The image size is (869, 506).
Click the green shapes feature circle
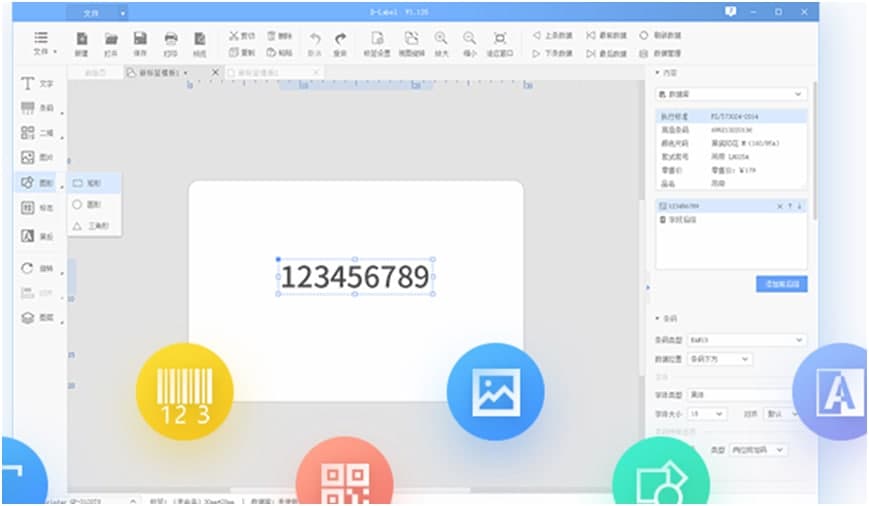(x=661, y=470)
